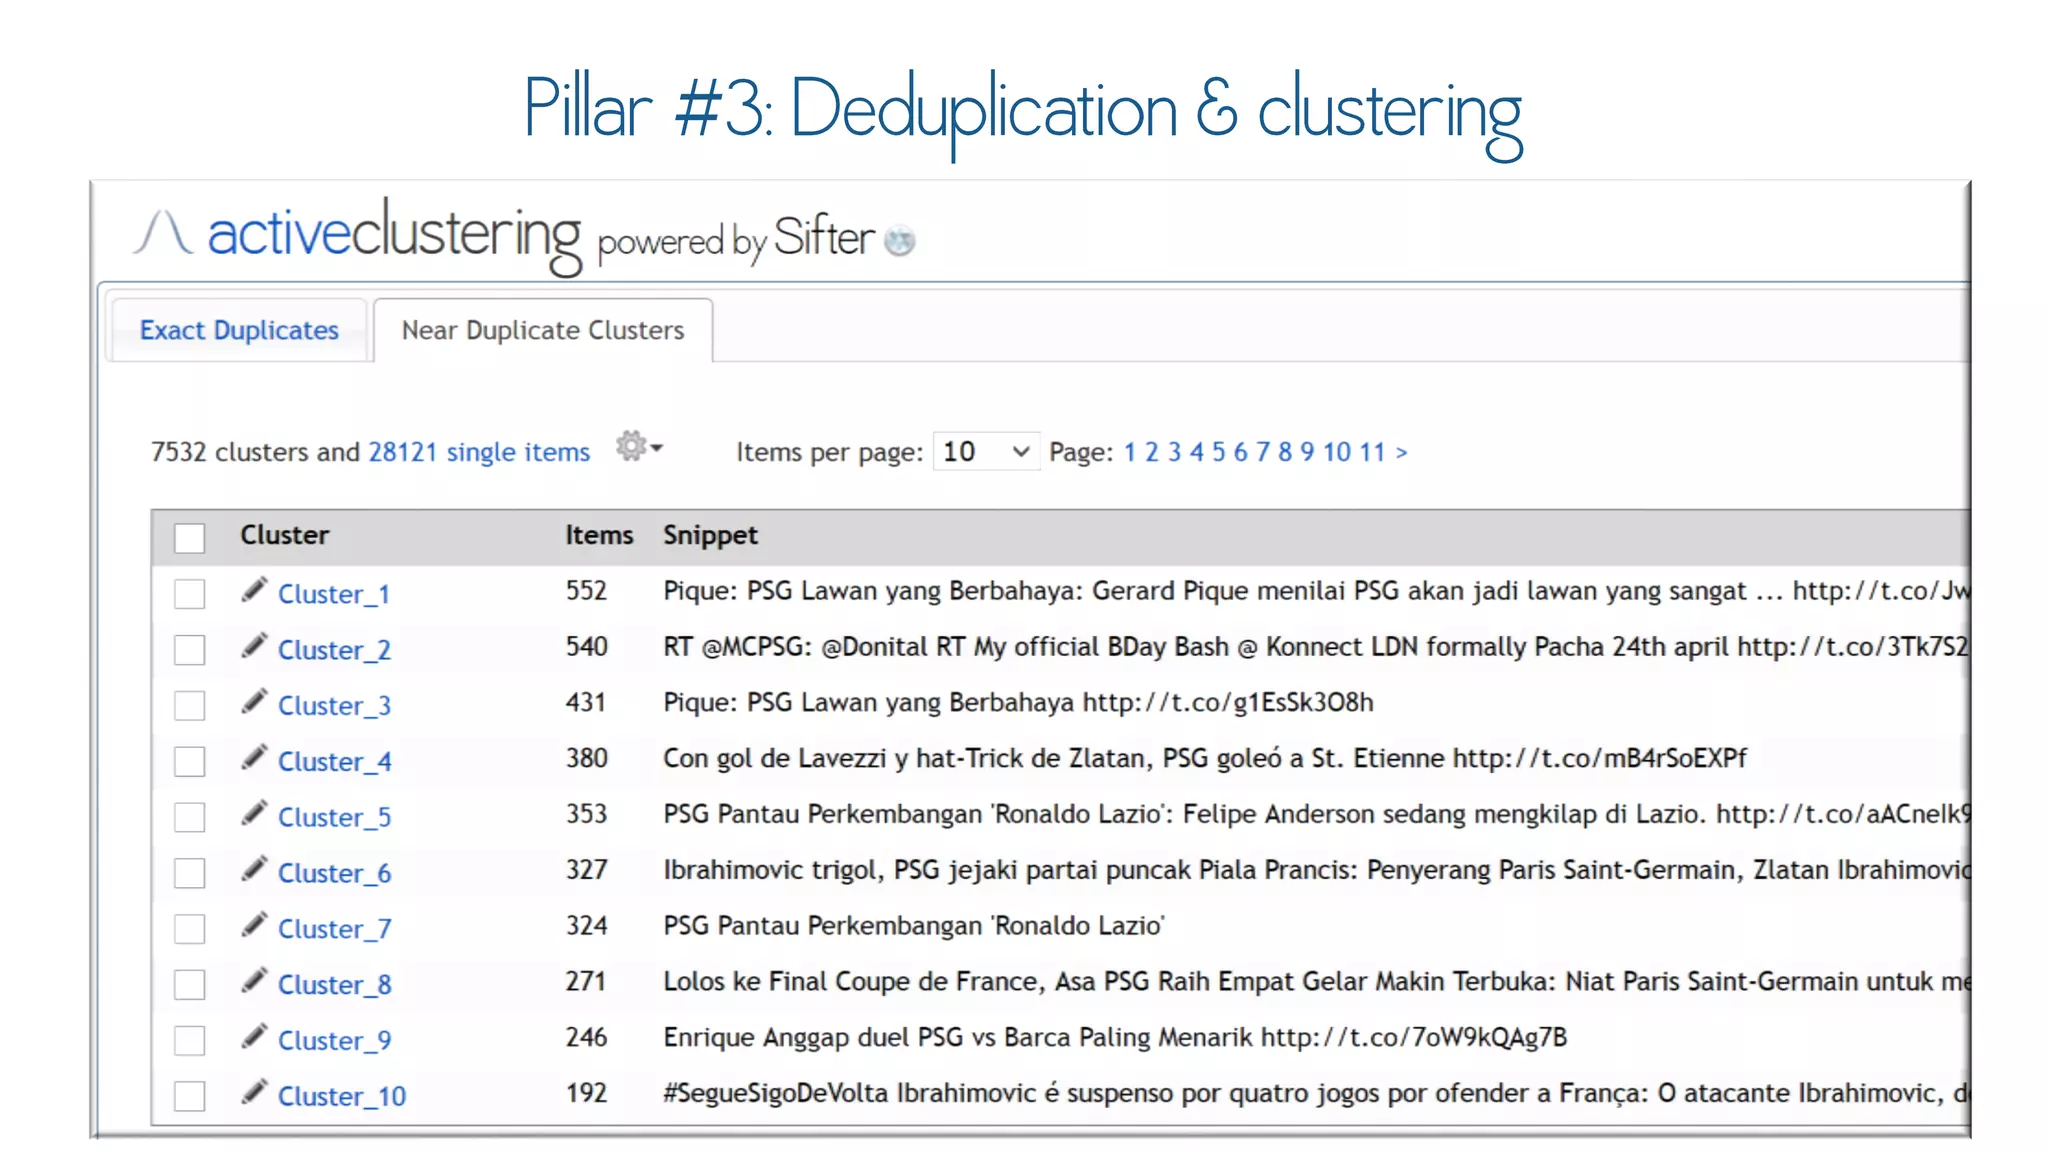This screenshot has width=2048, height=1152.
Task: Follow the Cluster_9 link
Action: point(334,1041)
